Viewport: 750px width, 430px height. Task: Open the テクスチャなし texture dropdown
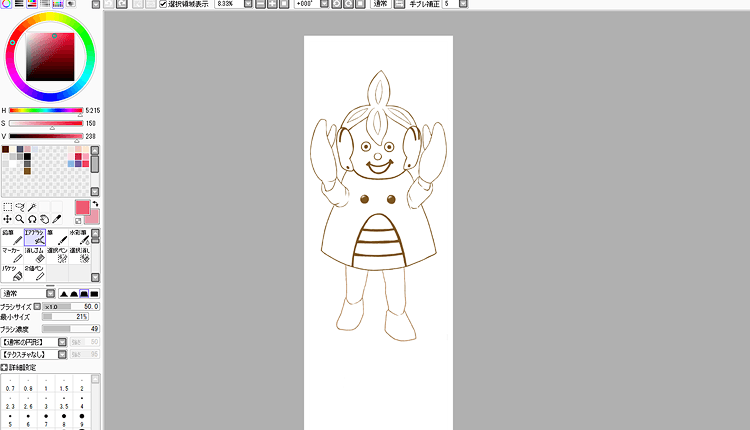pos(62,354)
